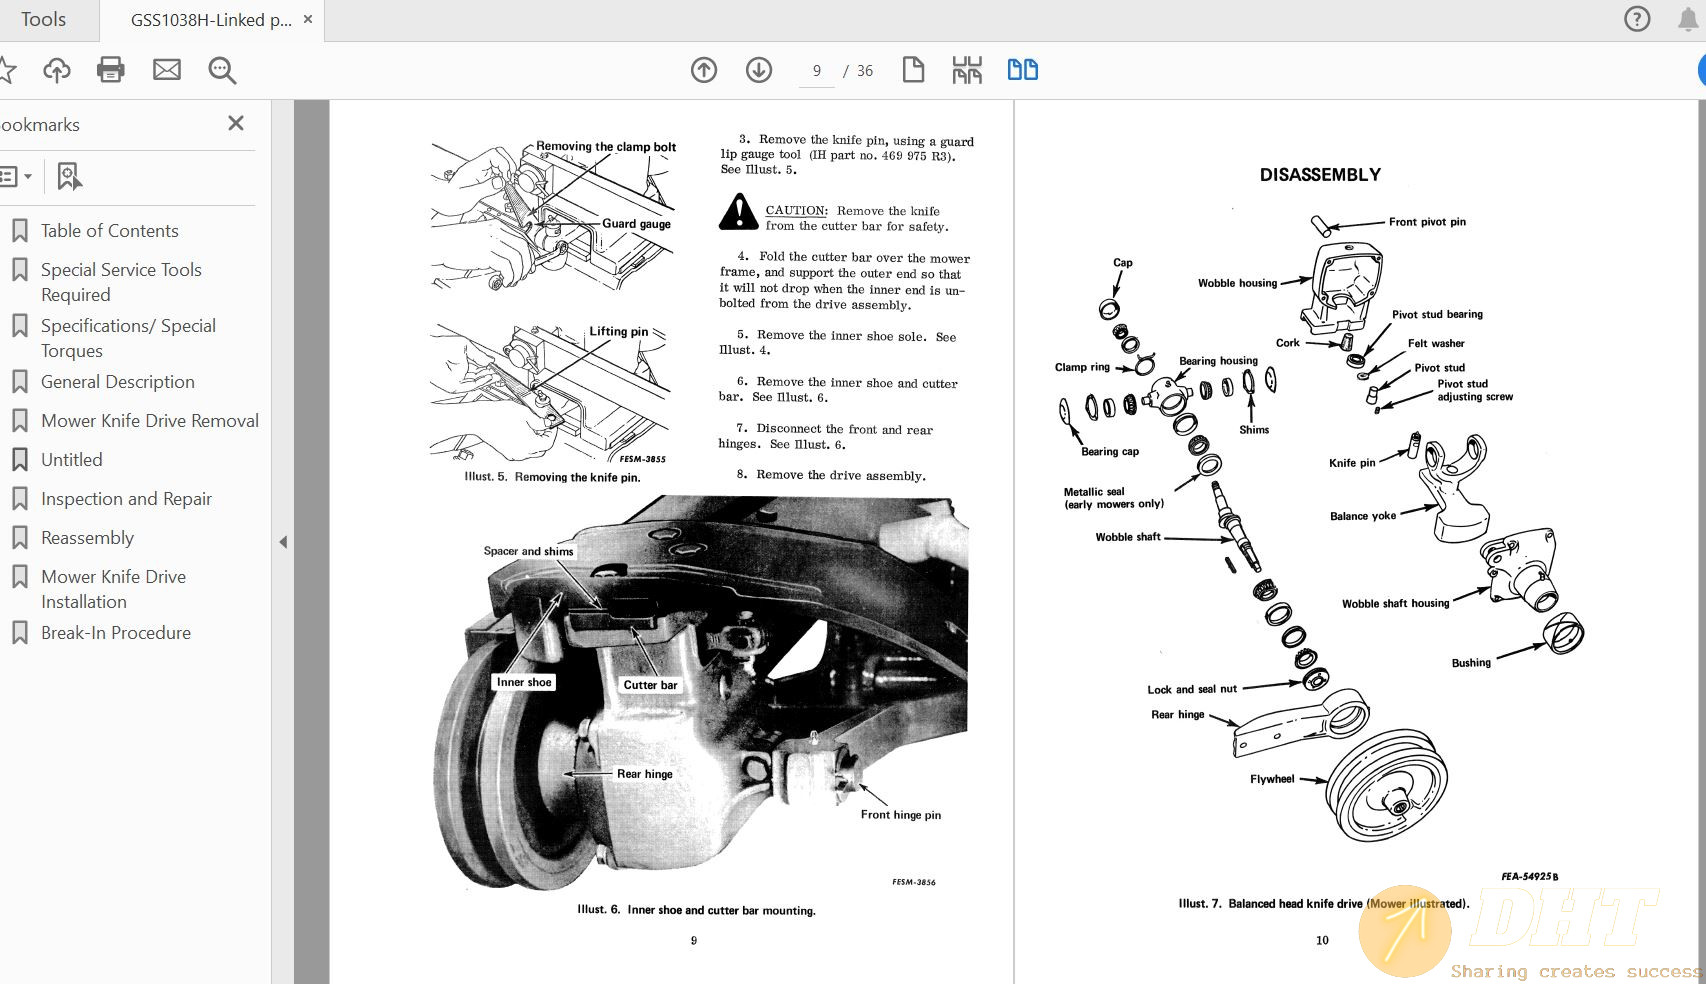The height and width of the screenshot is (984, 1706).
Task: Click the 'Wobble housing' diagram label
Action: 1237,283
